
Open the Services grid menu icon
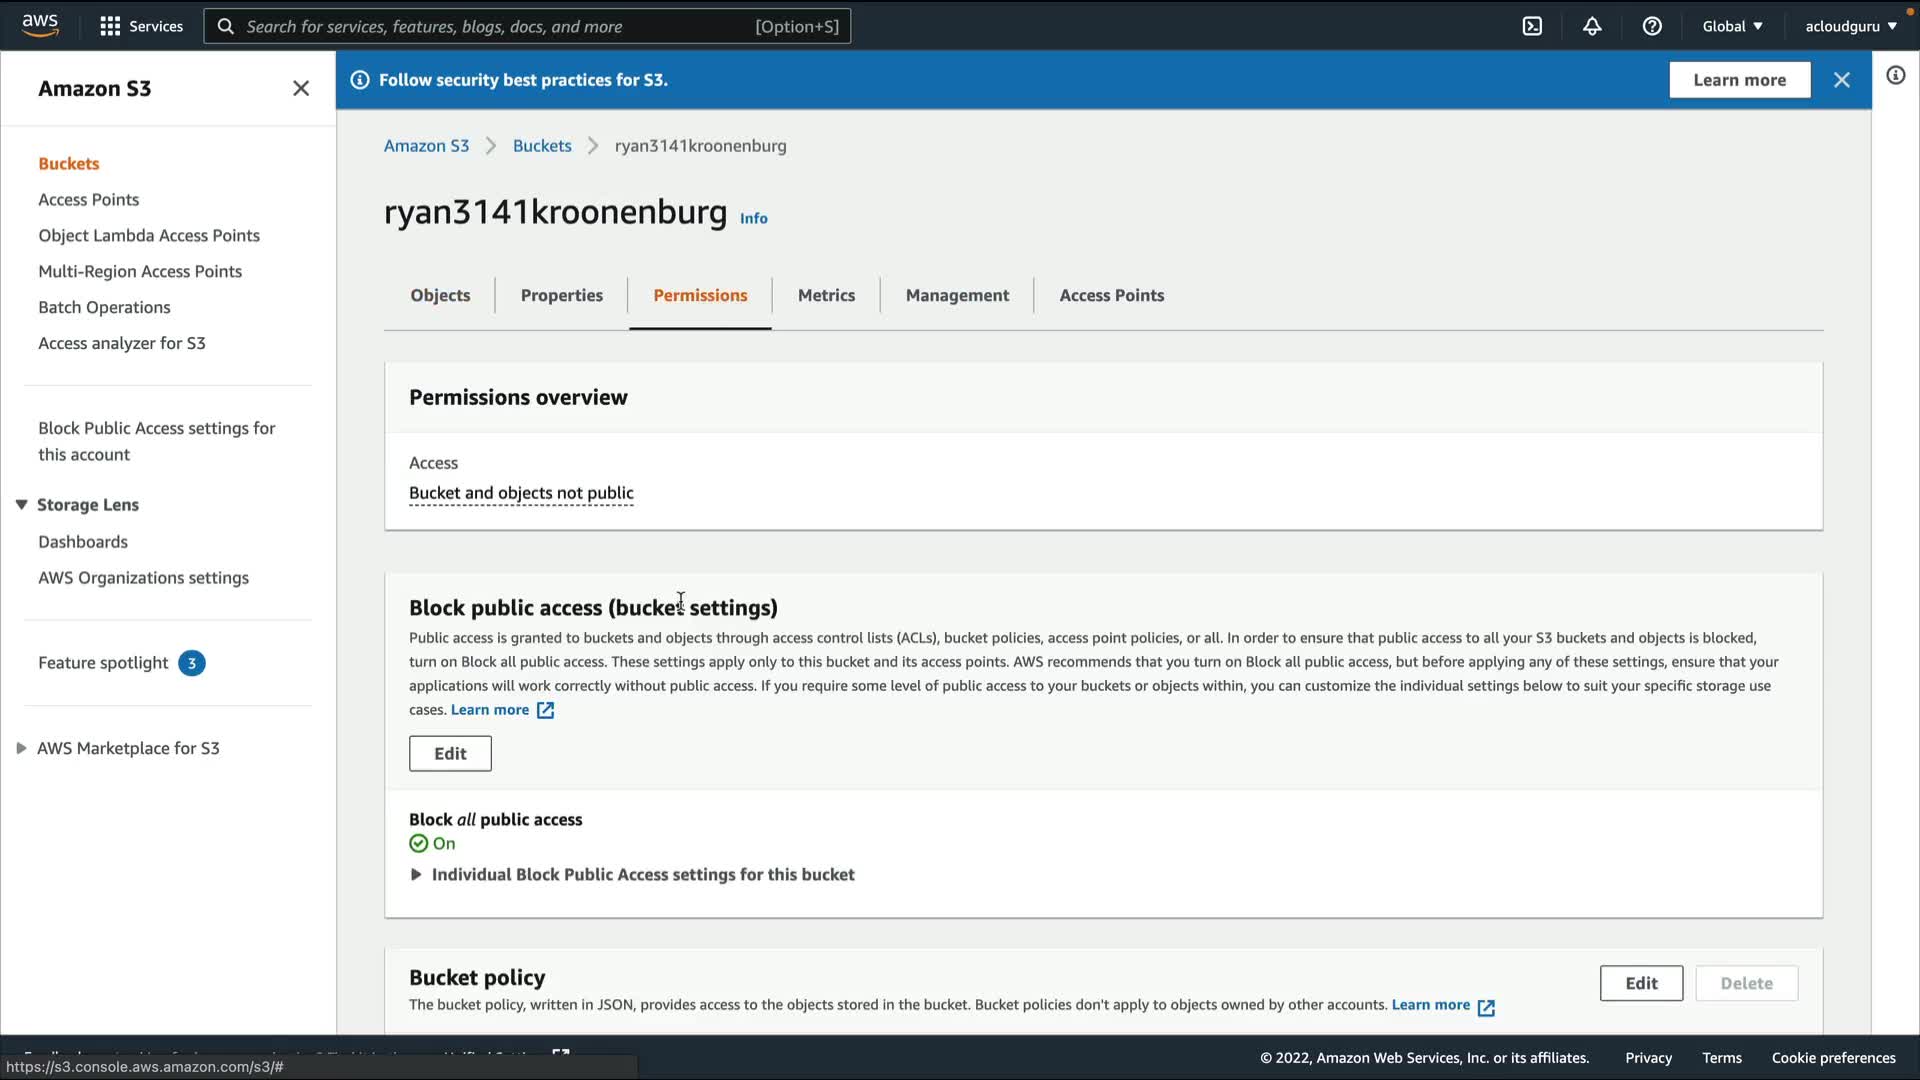[110, 26]
